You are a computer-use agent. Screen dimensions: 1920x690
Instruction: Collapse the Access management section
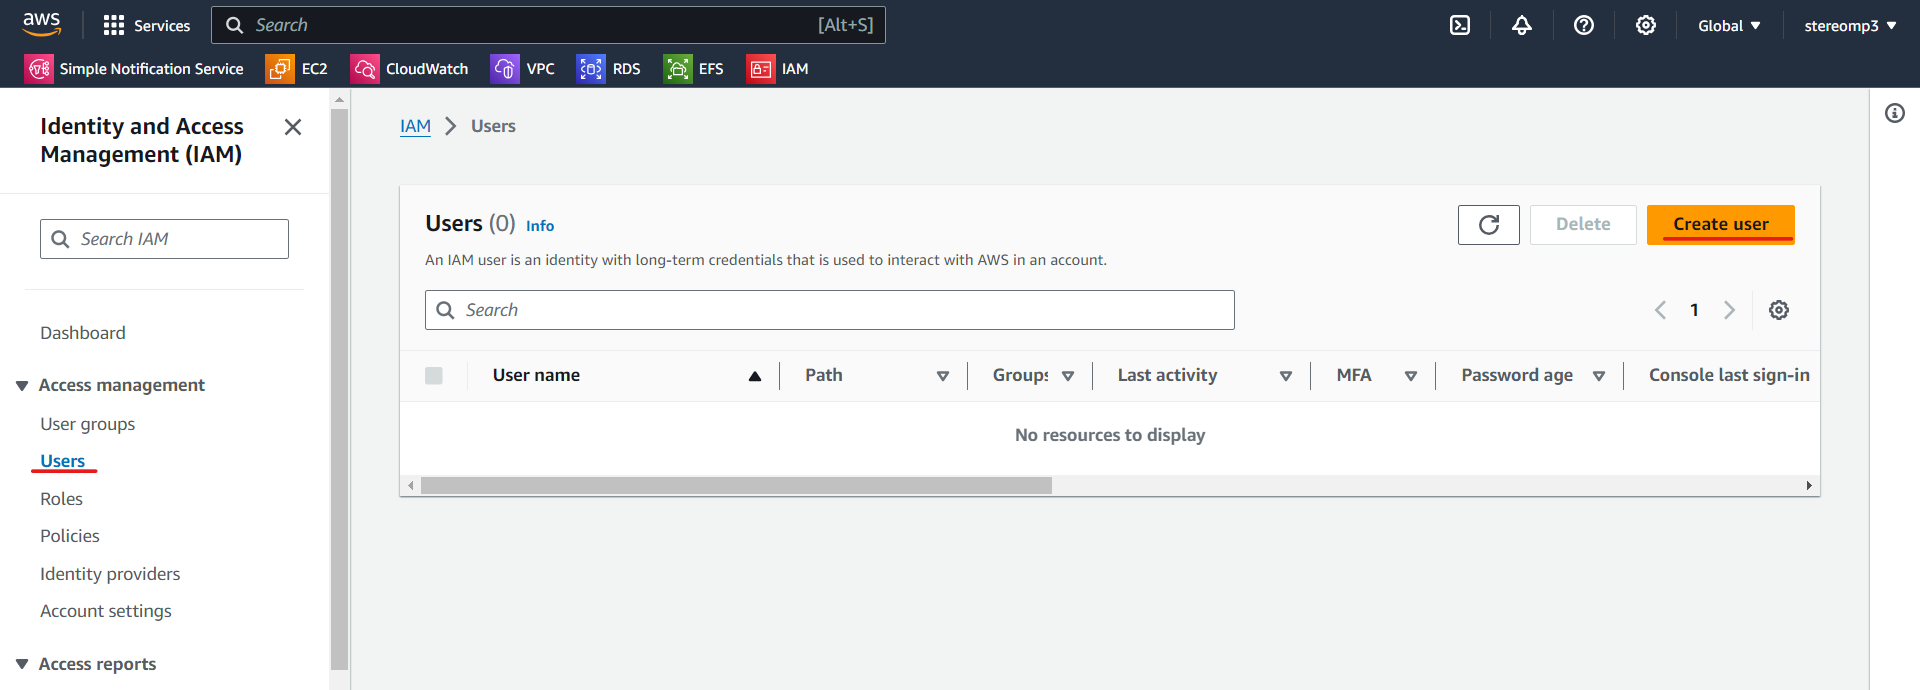22,386
